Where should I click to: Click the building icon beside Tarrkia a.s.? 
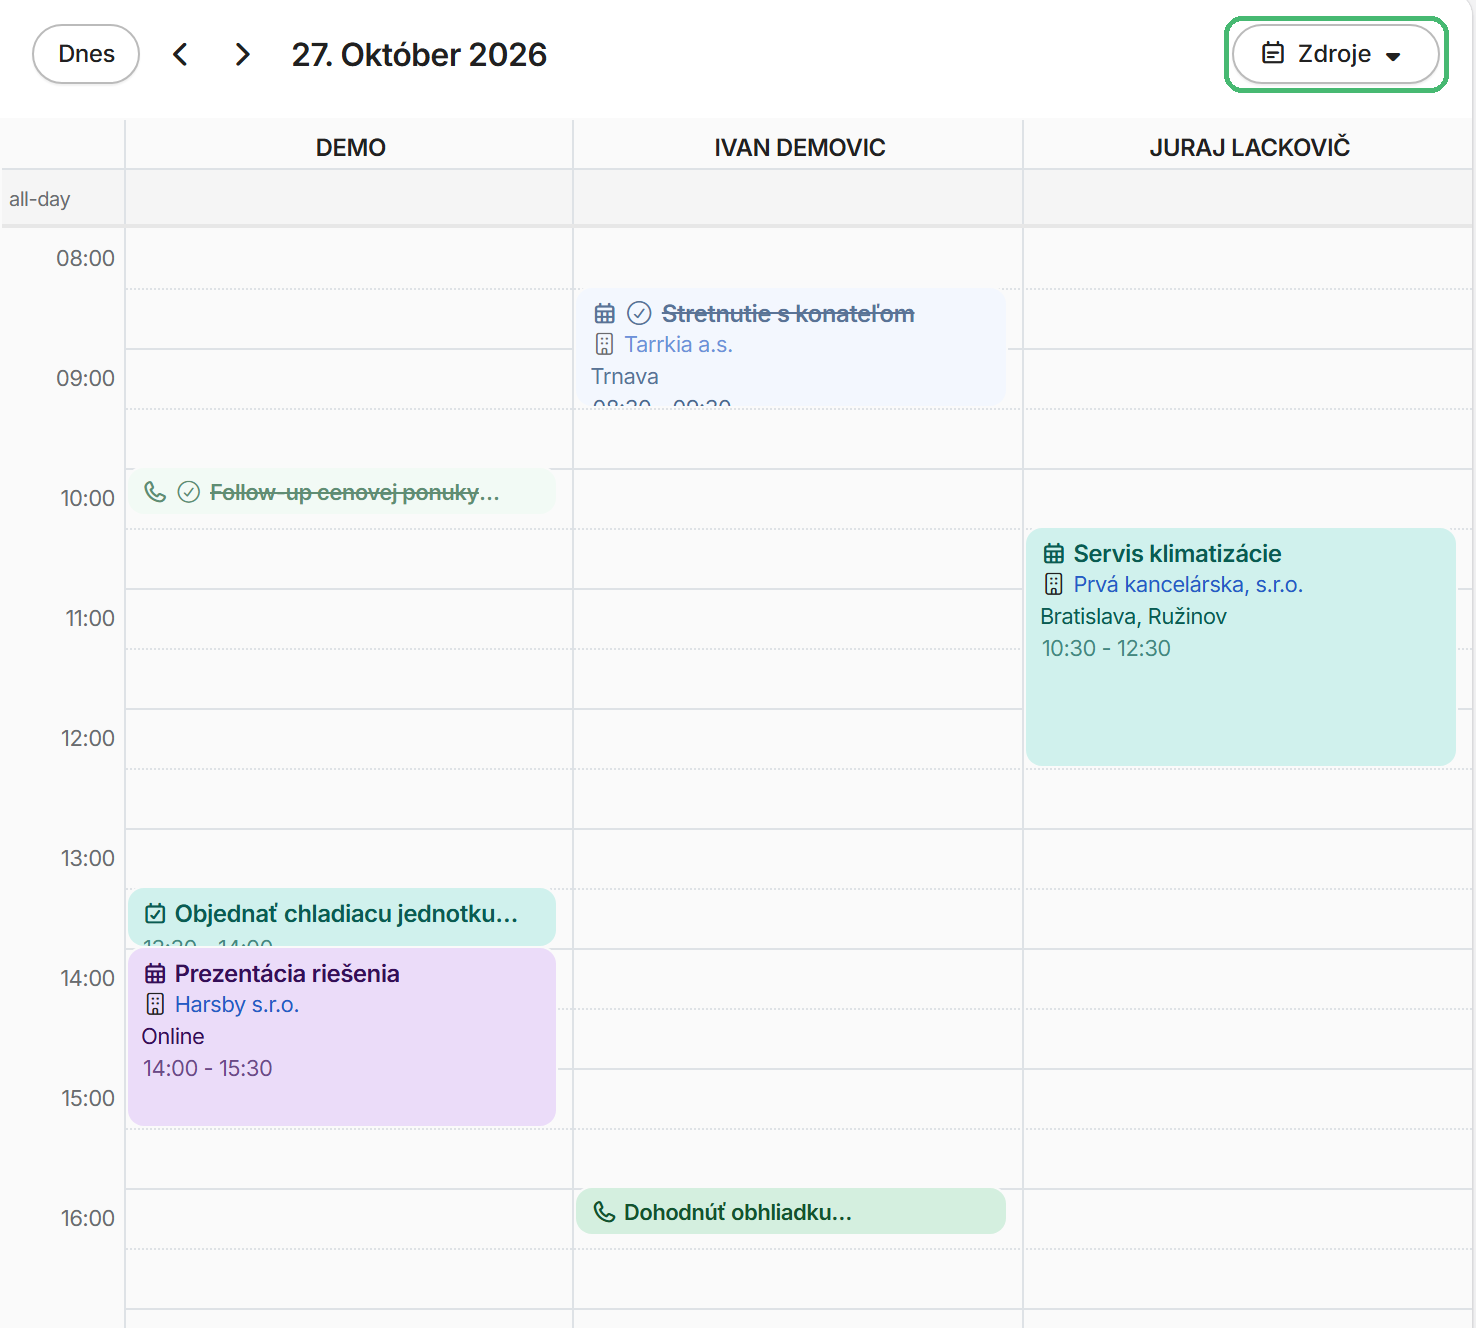[604, 344]
